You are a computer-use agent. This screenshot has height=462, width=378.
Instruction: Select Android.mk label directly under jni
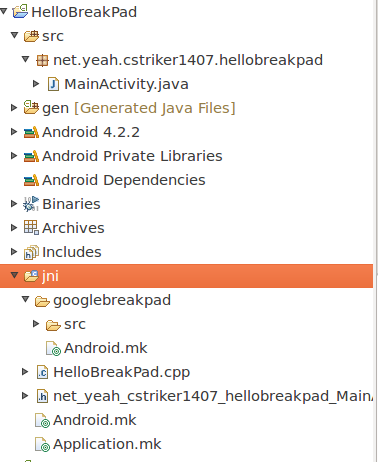tap(95, 420)
